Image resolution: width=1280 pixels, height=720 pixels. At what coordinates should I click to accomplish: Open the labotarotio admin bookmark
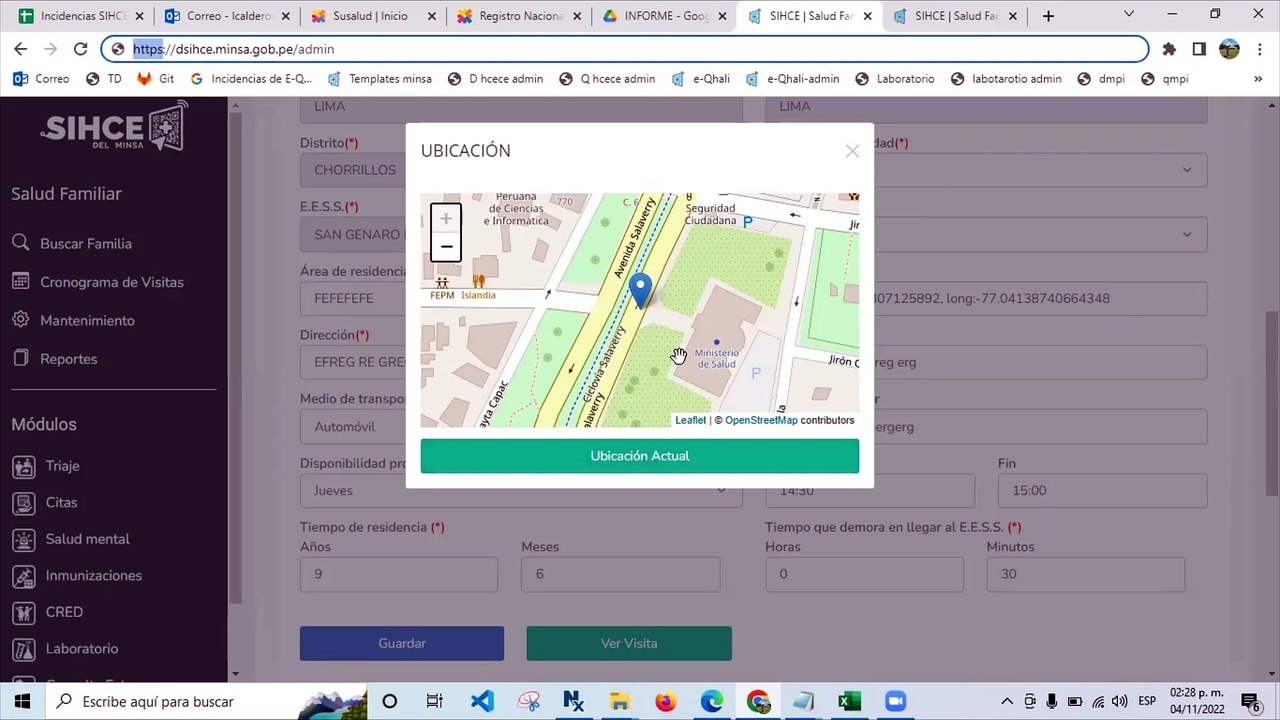[1006, 79]
